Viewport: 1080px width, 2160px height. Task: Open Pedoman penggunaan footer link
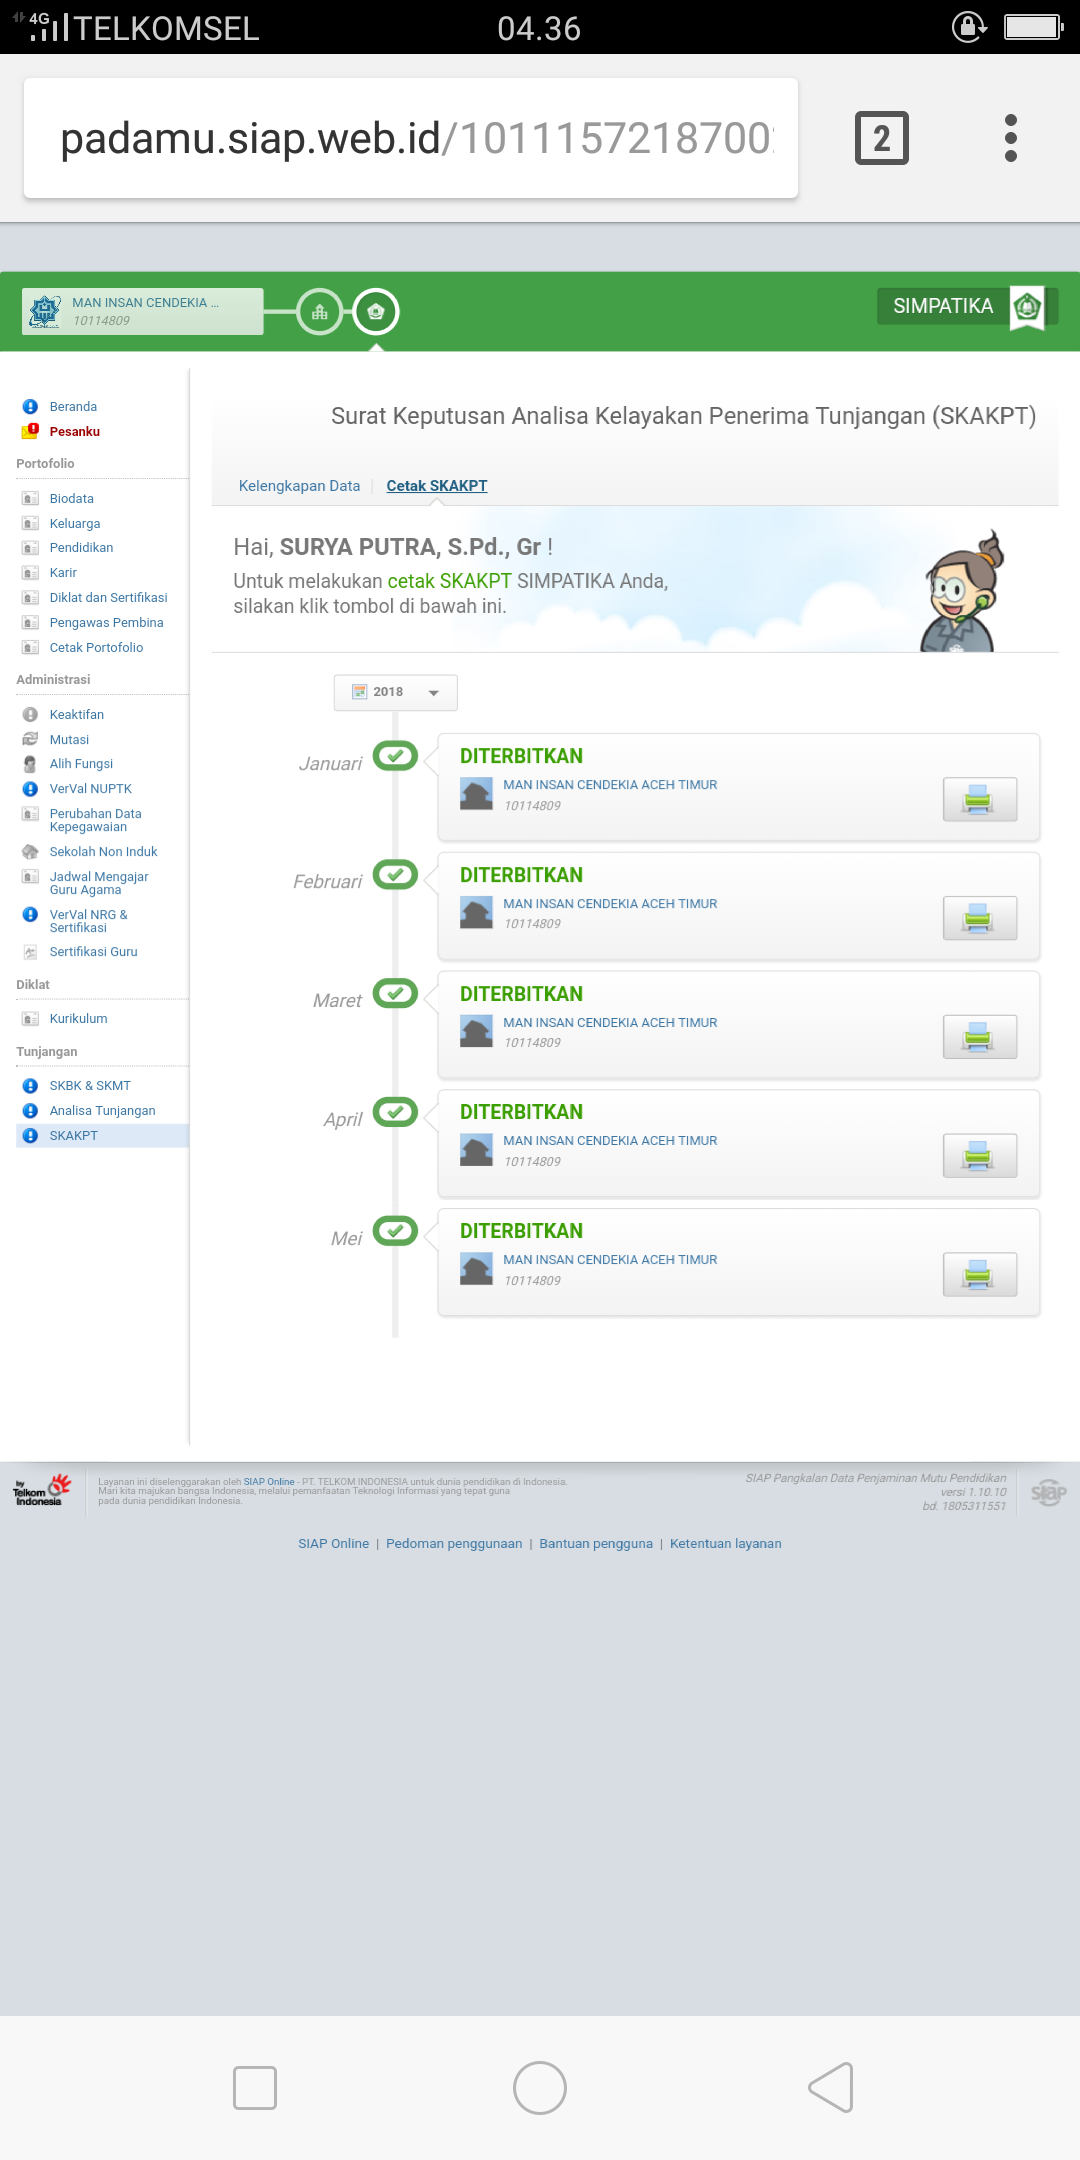[454, 1544]
